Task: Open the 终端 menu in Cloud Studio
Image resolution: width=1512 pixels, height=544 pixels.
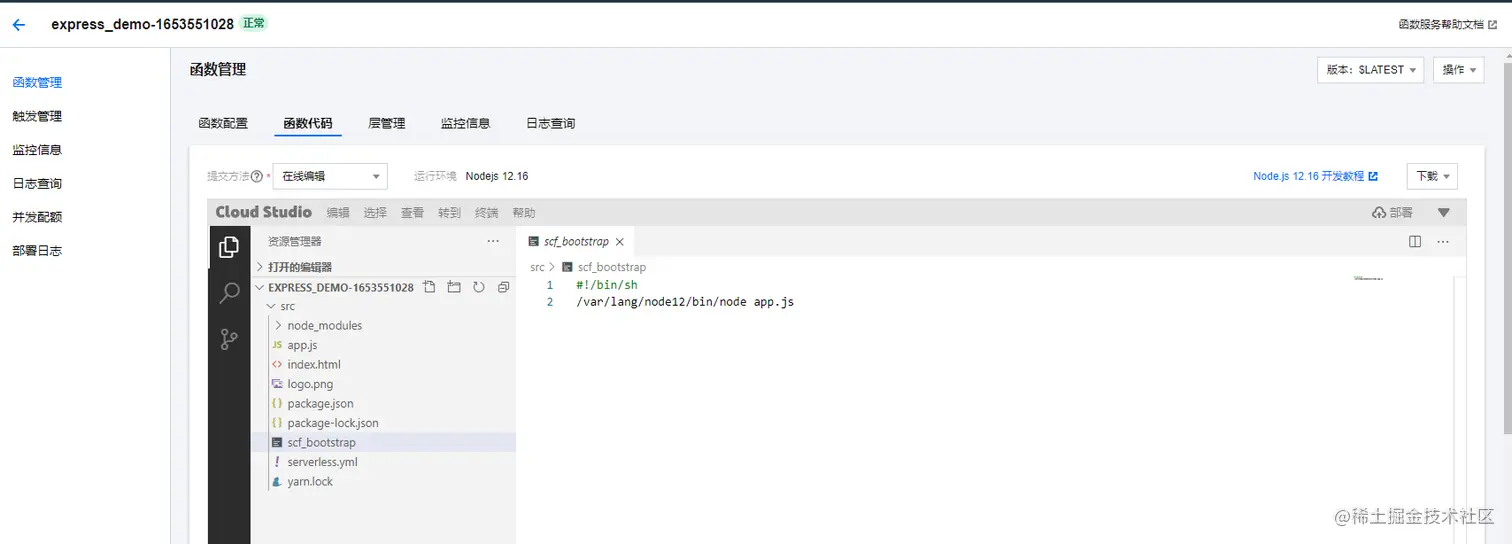Action: [x=486, y=213]
